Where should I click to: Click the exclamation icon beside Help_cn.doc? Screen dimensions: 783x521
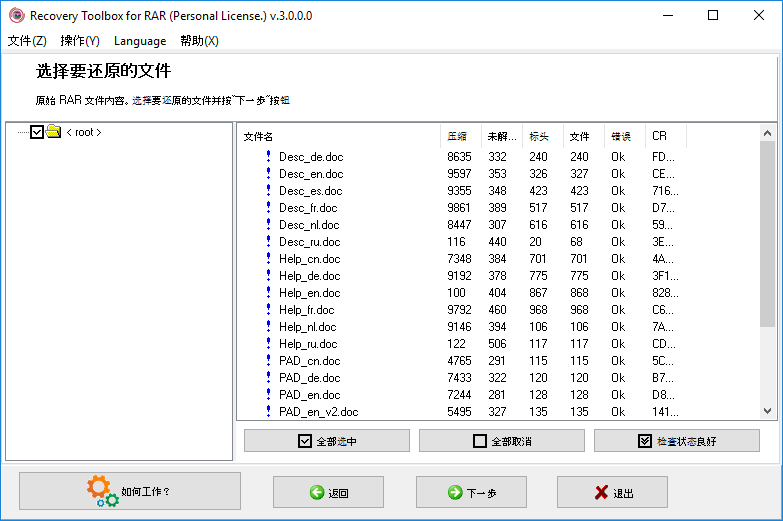coord(268,258)
